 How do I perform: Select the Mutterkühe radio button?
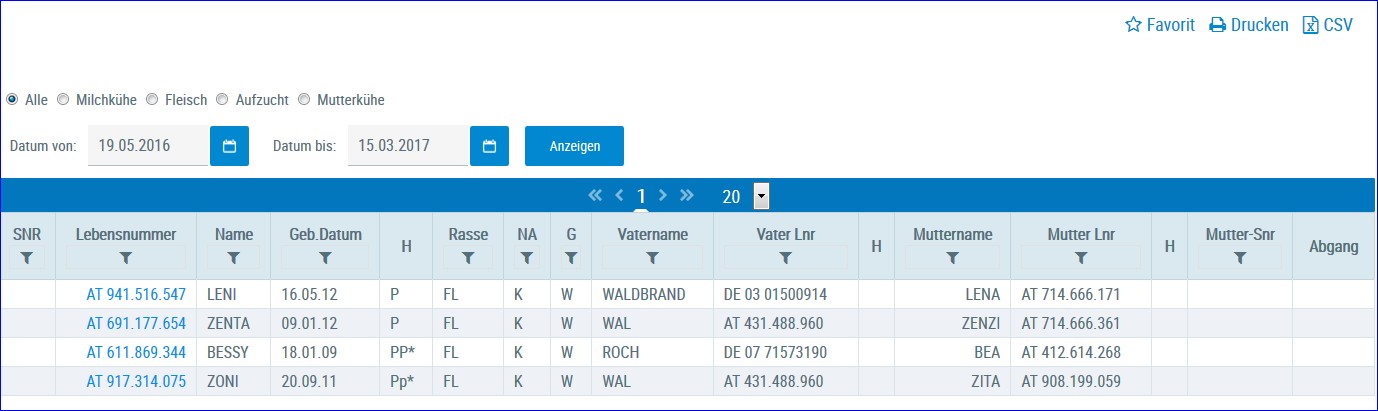[x=304, y=100]
